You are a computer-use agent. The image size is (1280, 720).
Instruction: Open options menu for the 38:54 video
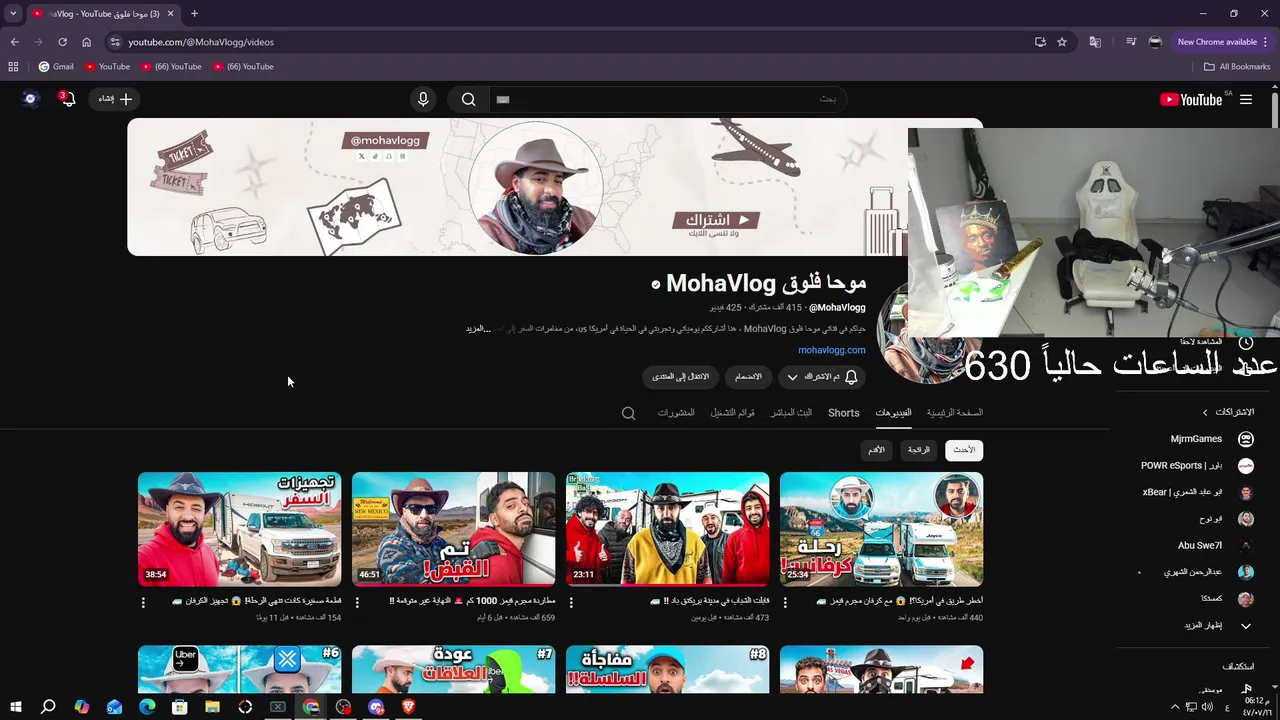coord(143,603)
